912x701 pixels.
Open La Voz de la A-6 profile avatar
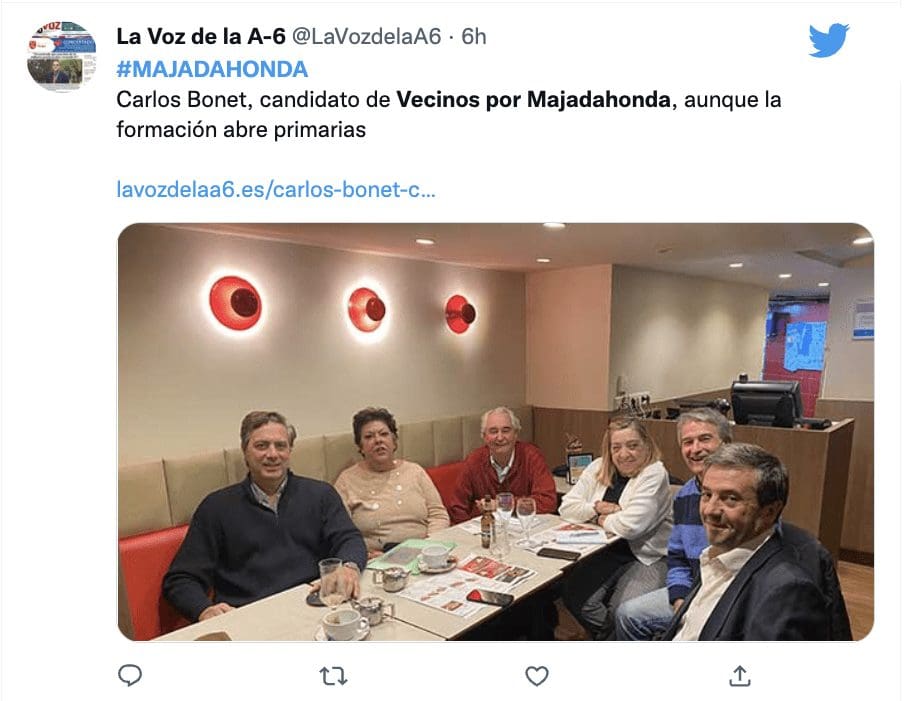[x=61, y=56]
